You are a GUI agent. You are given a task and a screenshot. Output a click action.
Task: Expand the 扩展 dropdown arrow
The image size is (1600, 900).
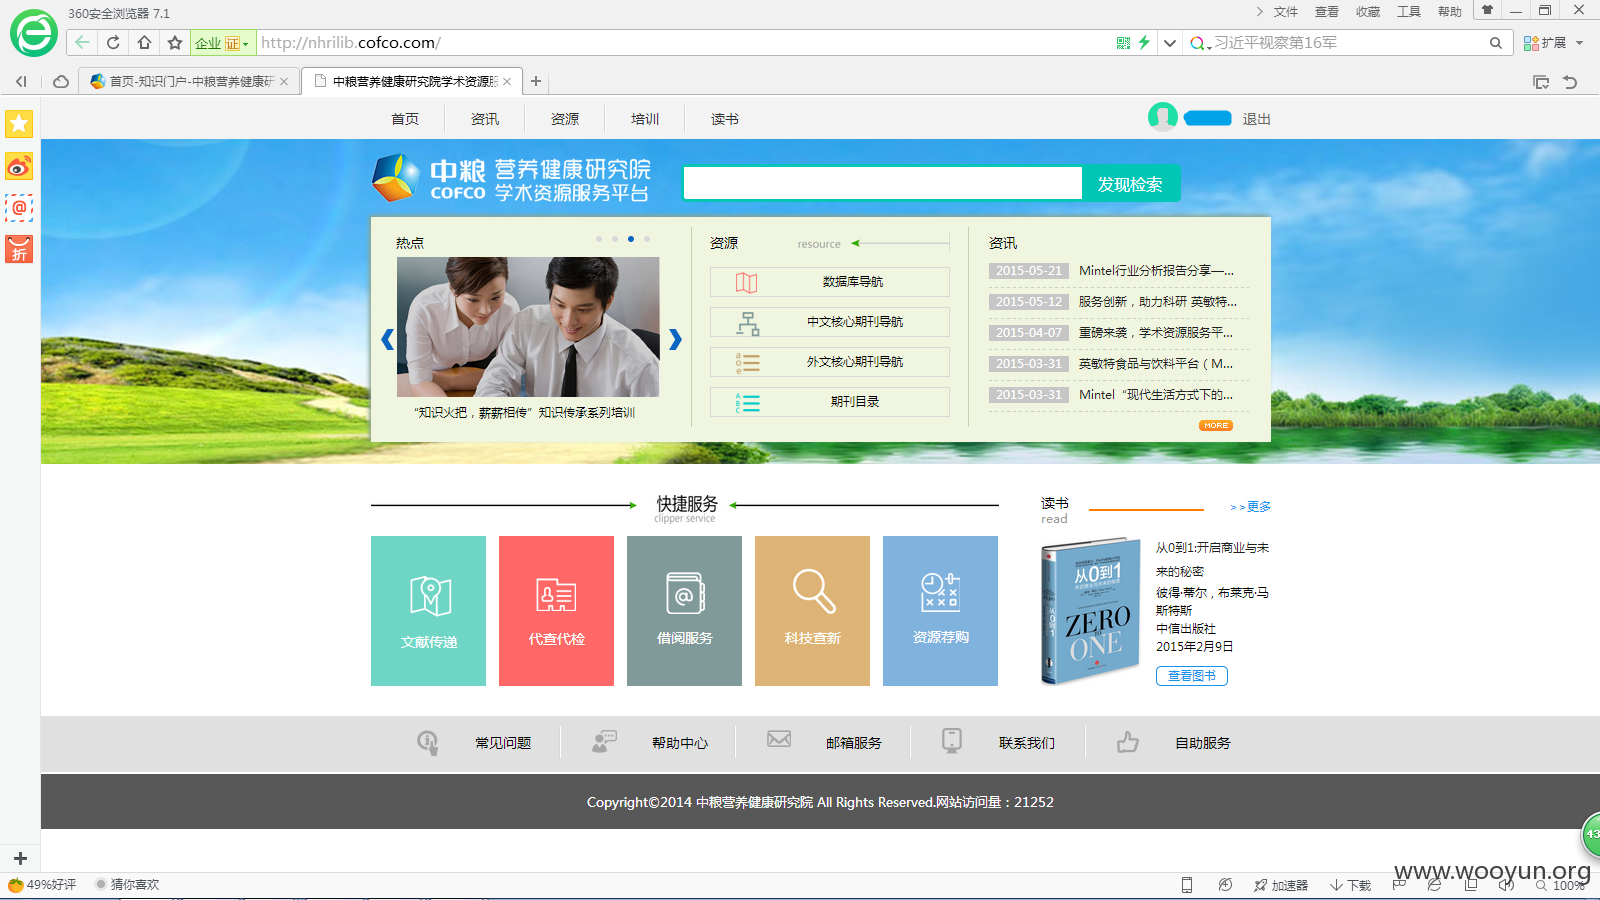tap(1580, 43)
